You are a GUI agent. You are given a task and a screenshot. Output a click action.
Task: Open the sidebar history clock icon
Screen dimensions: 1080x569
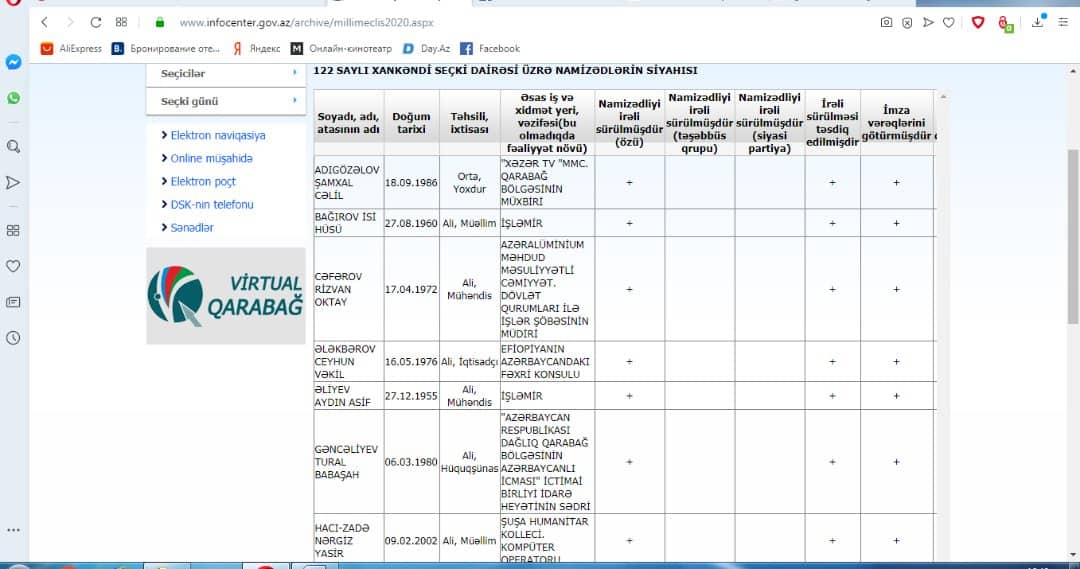tap(14, 338)
